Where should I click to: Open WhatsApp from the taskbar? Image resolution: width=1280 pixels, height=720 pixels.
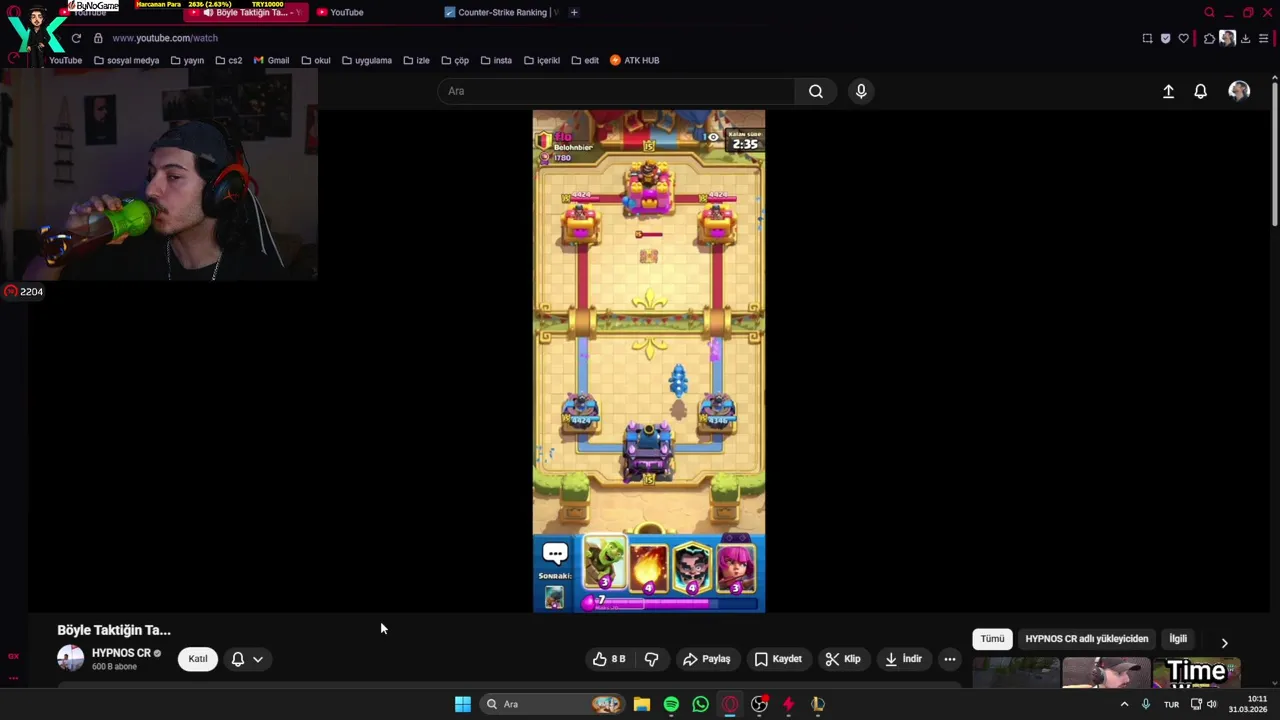pos(700,704)
